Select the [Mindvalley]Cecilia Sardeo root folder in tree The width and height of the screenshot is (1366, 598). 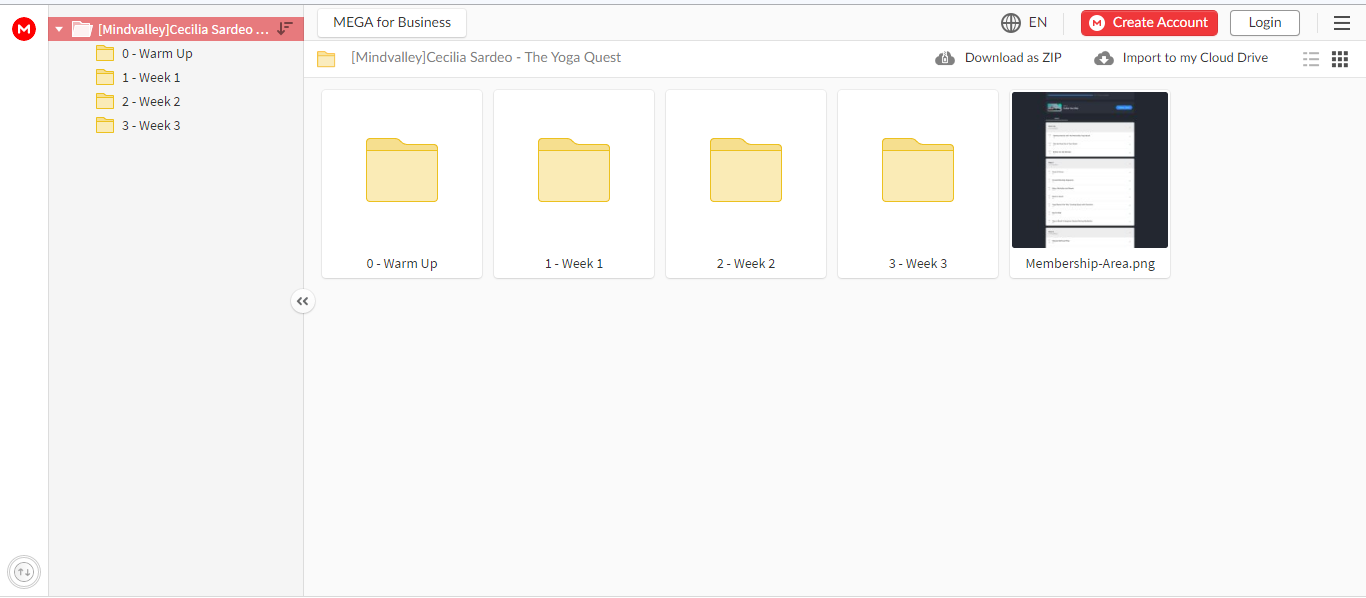(x=176, y=29)
